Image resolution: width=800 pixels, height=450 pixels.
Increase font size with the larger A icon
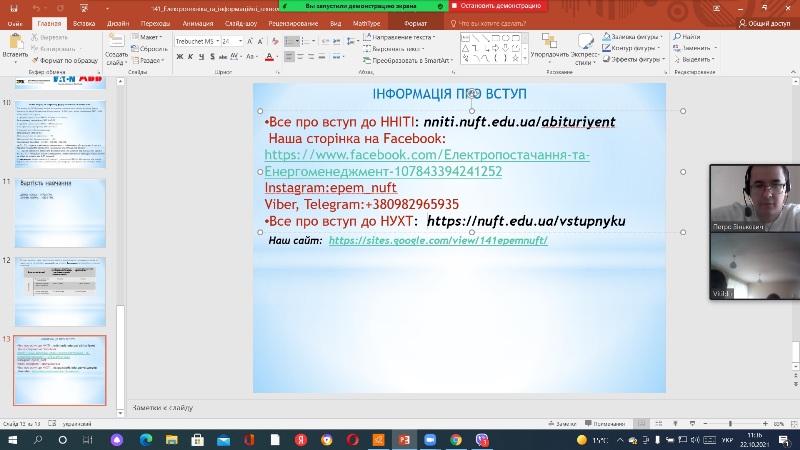tap(250, 41)
